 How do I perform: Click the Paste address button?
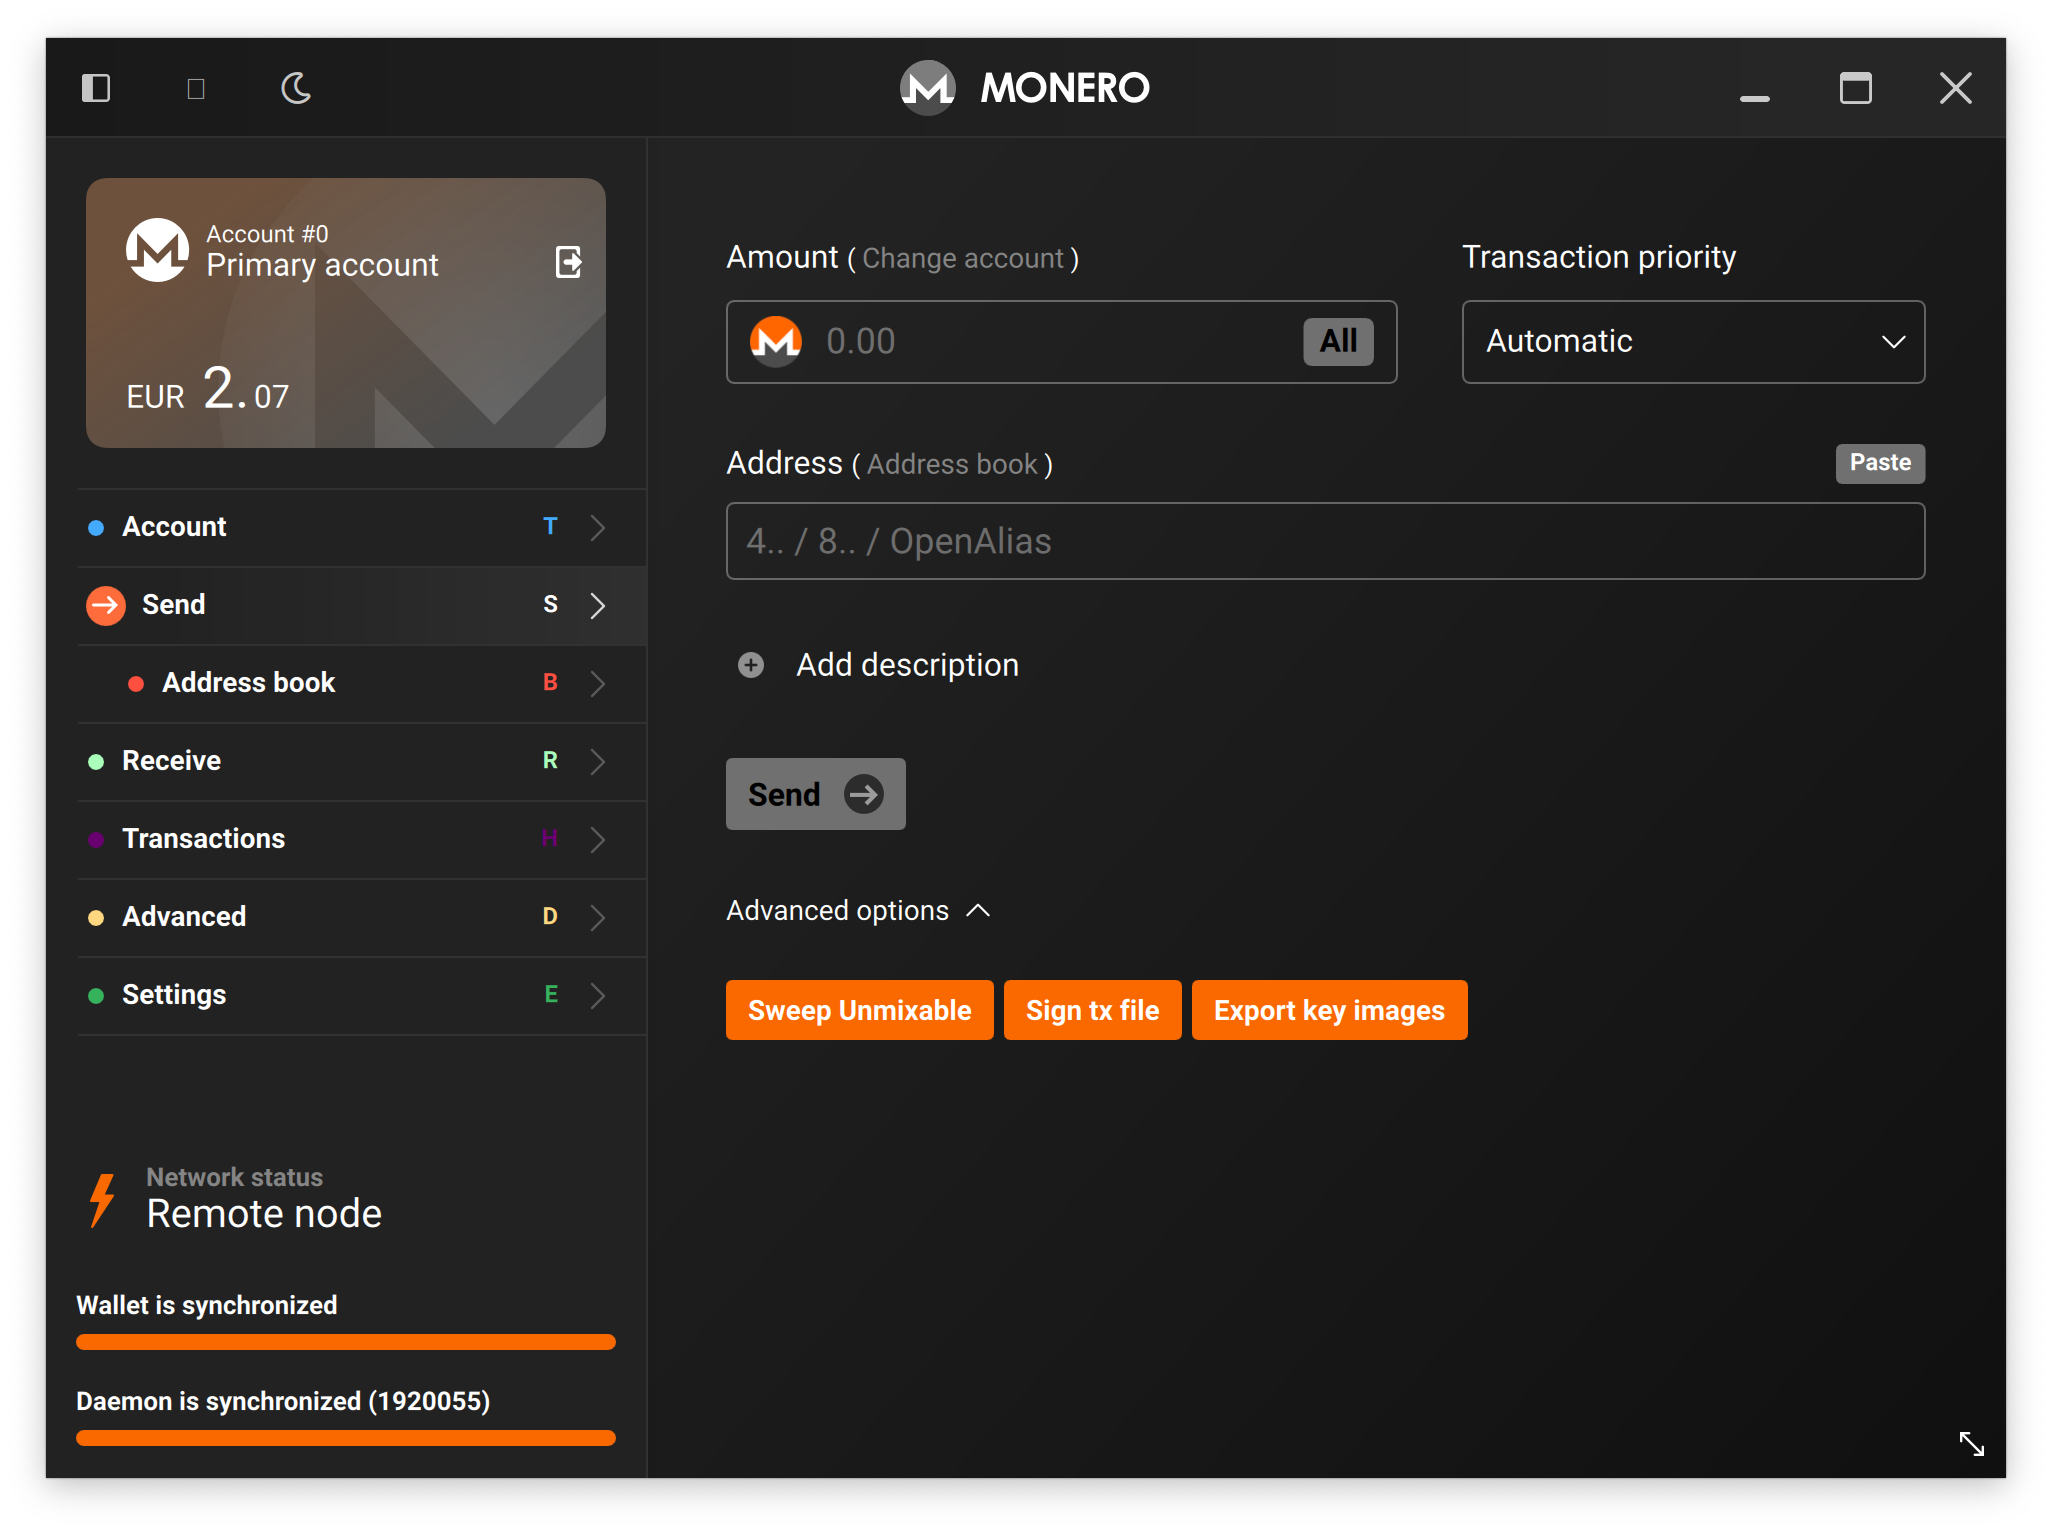(1880, 463)
